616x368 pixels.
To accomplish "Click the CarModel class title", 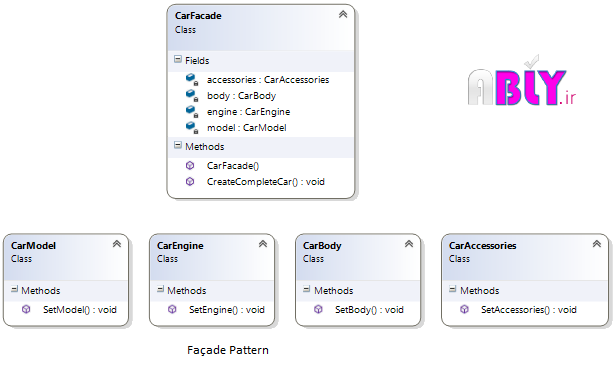I will (33, 246).
